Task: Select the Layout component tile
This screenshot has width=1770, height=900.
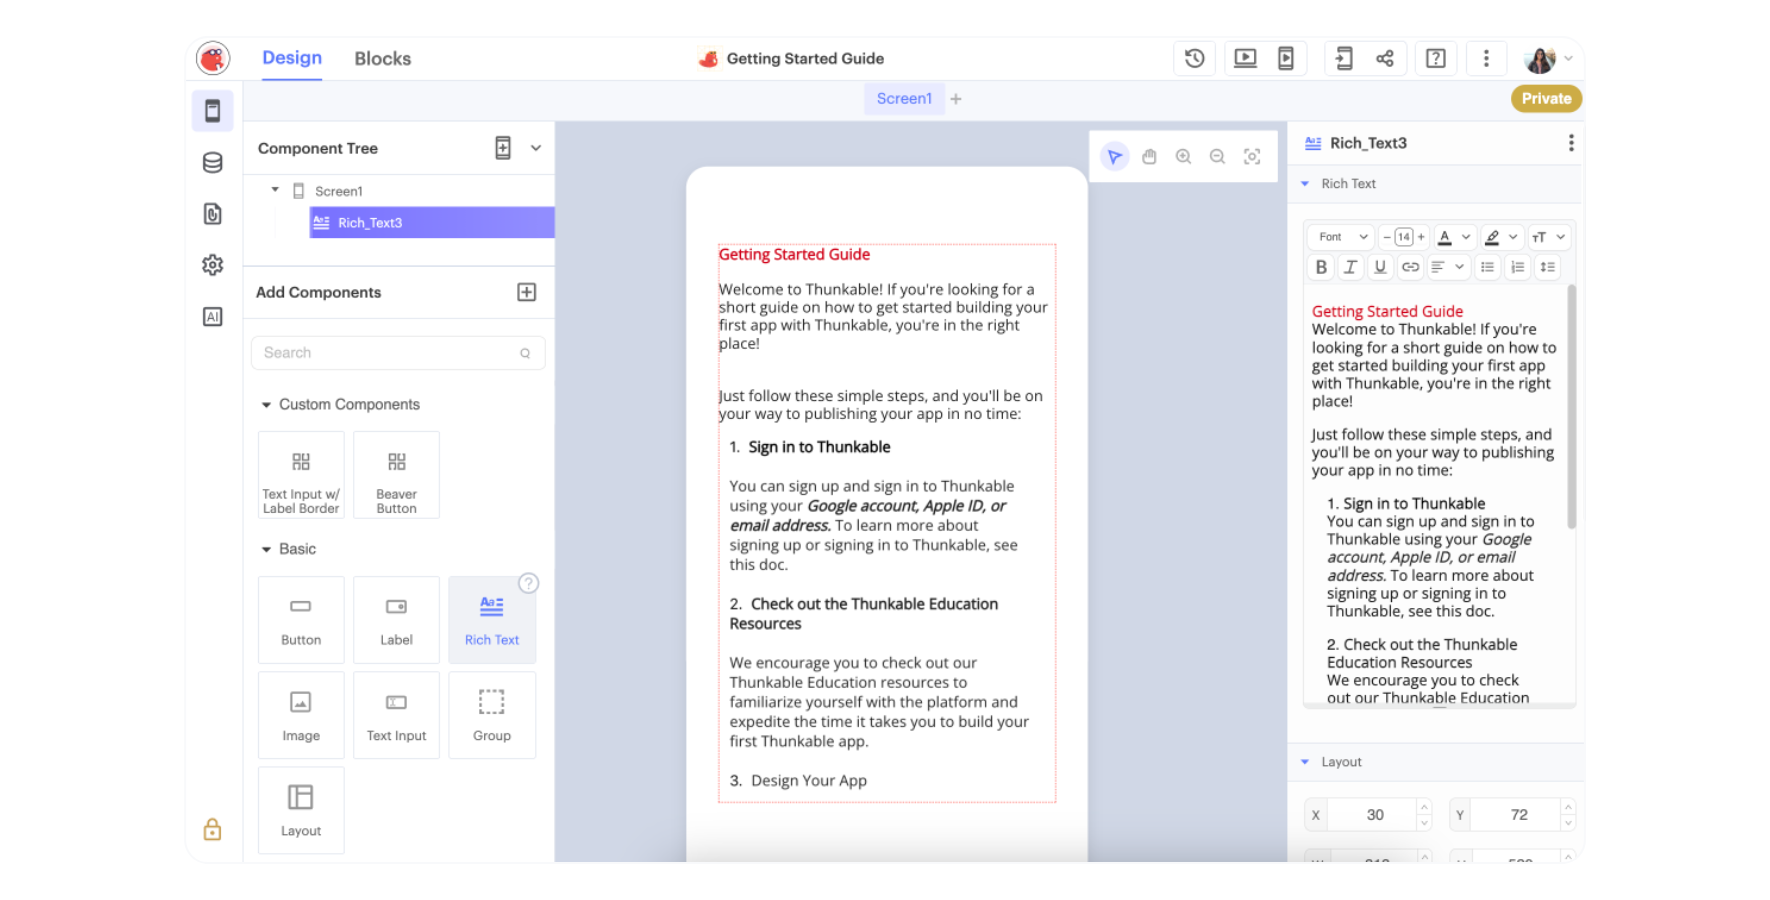Action: click(x=301, y=811)
